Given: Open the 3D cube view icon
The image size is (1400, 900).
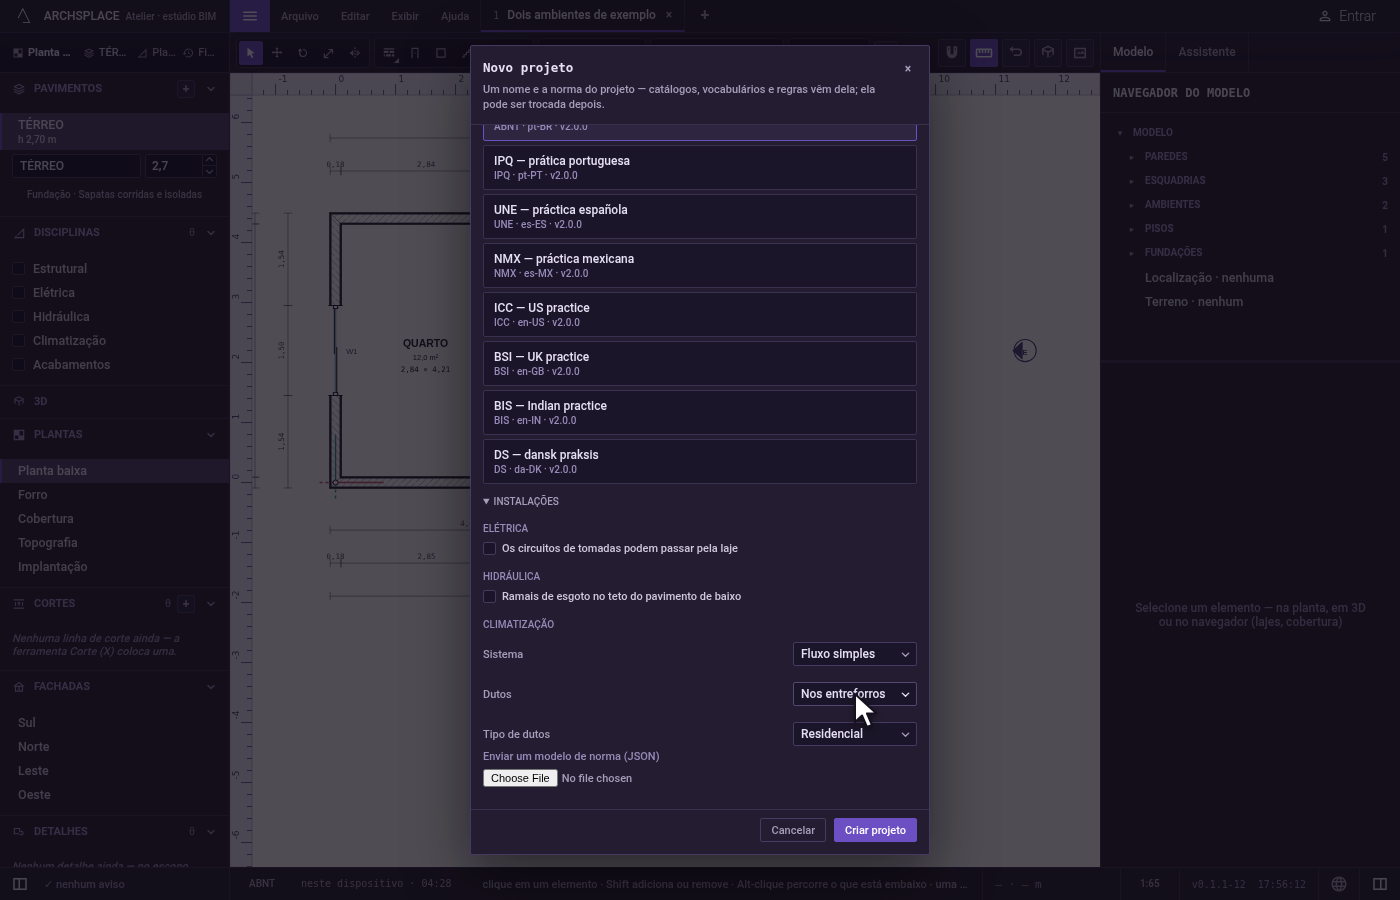Looking at the screenshot, I should tap(1048, 52).
